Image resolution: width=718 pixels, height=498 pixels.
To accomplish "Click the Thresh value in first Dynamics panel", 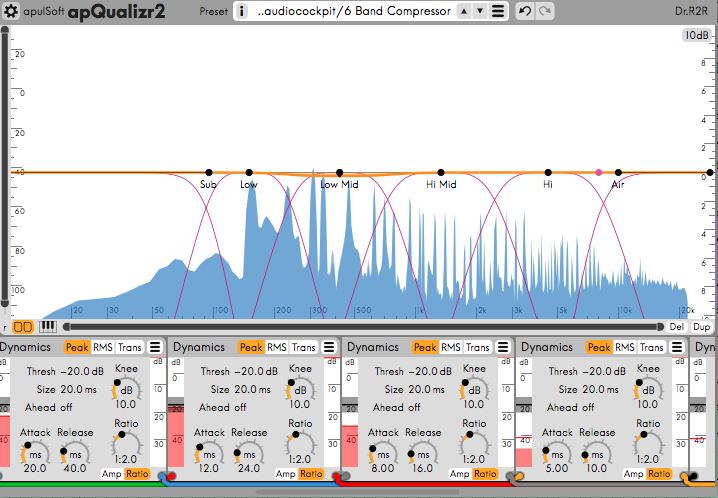I will [x=82, y=371].
